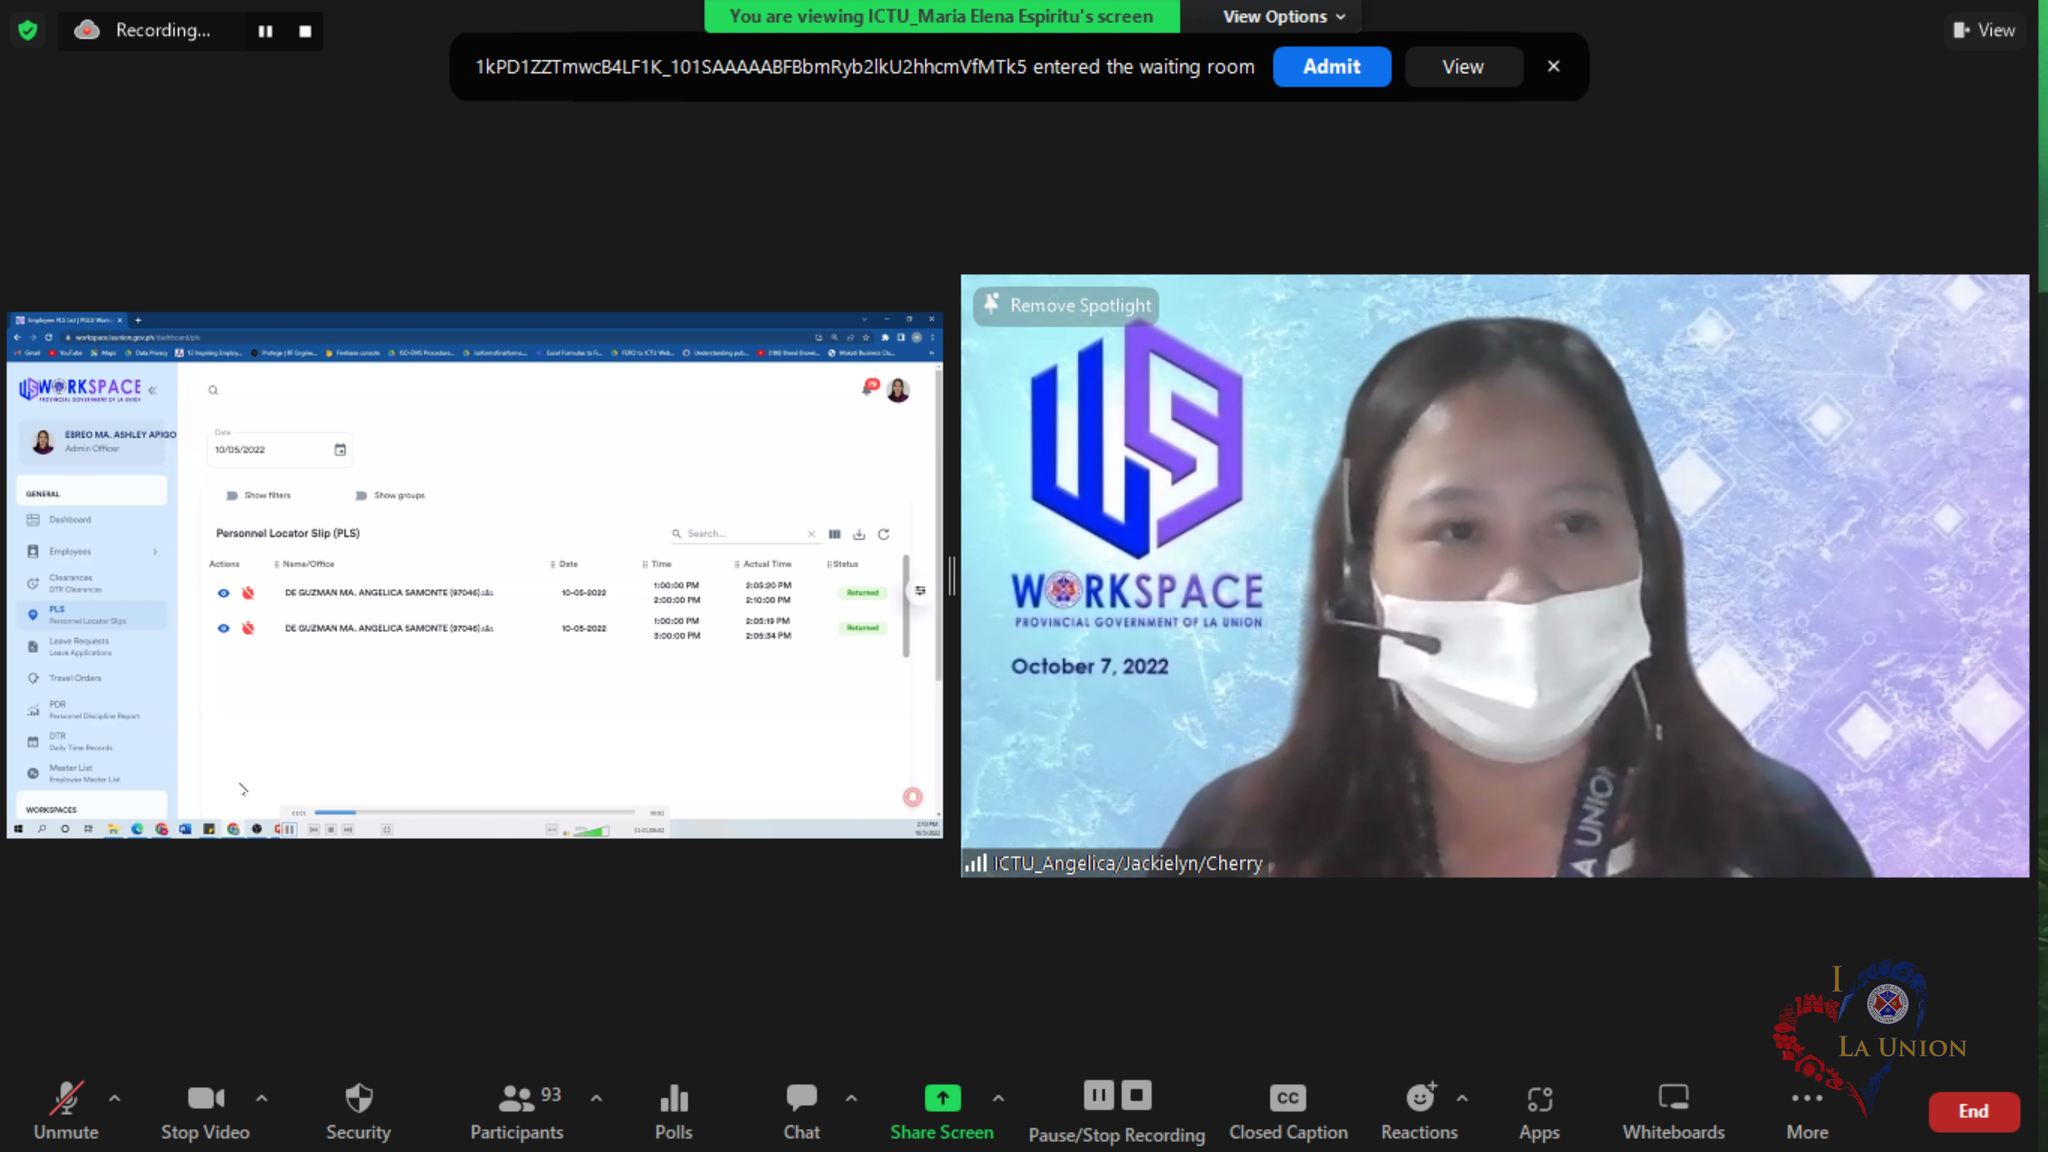The height and width of the screenshot is (1152, 2048).
Task: Stop recording from the bottom toolbar
Action: pos(1136,1095)
